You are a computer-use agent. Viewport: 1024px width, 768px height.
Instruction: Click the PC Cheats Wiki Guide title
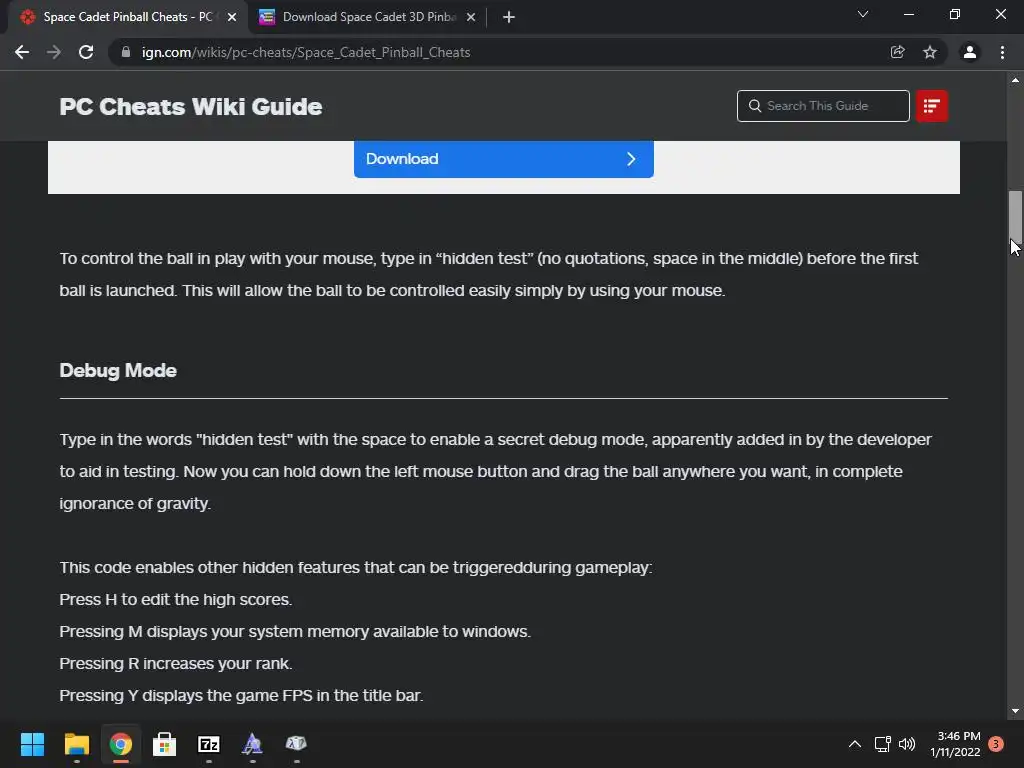coord(191,106)
